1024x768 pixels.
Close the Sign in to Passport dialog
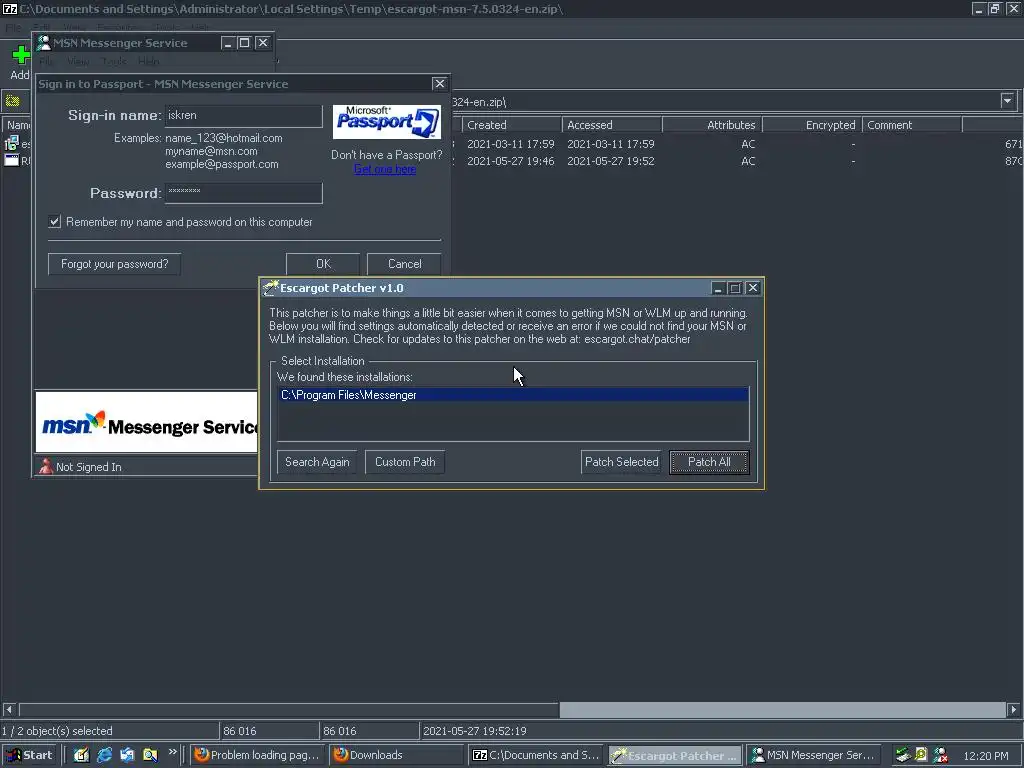click(x=440, y=84)
